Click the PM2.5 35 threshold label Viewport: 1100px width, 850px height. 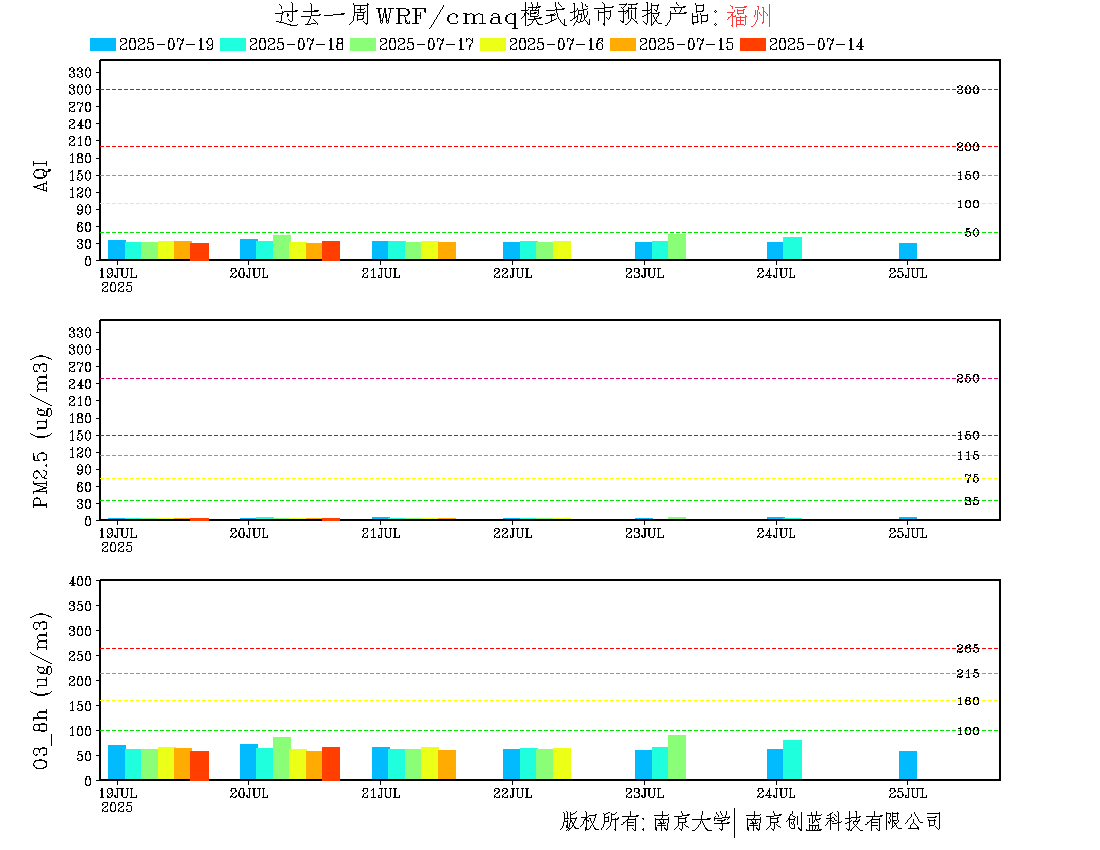[x=972, y=501]
